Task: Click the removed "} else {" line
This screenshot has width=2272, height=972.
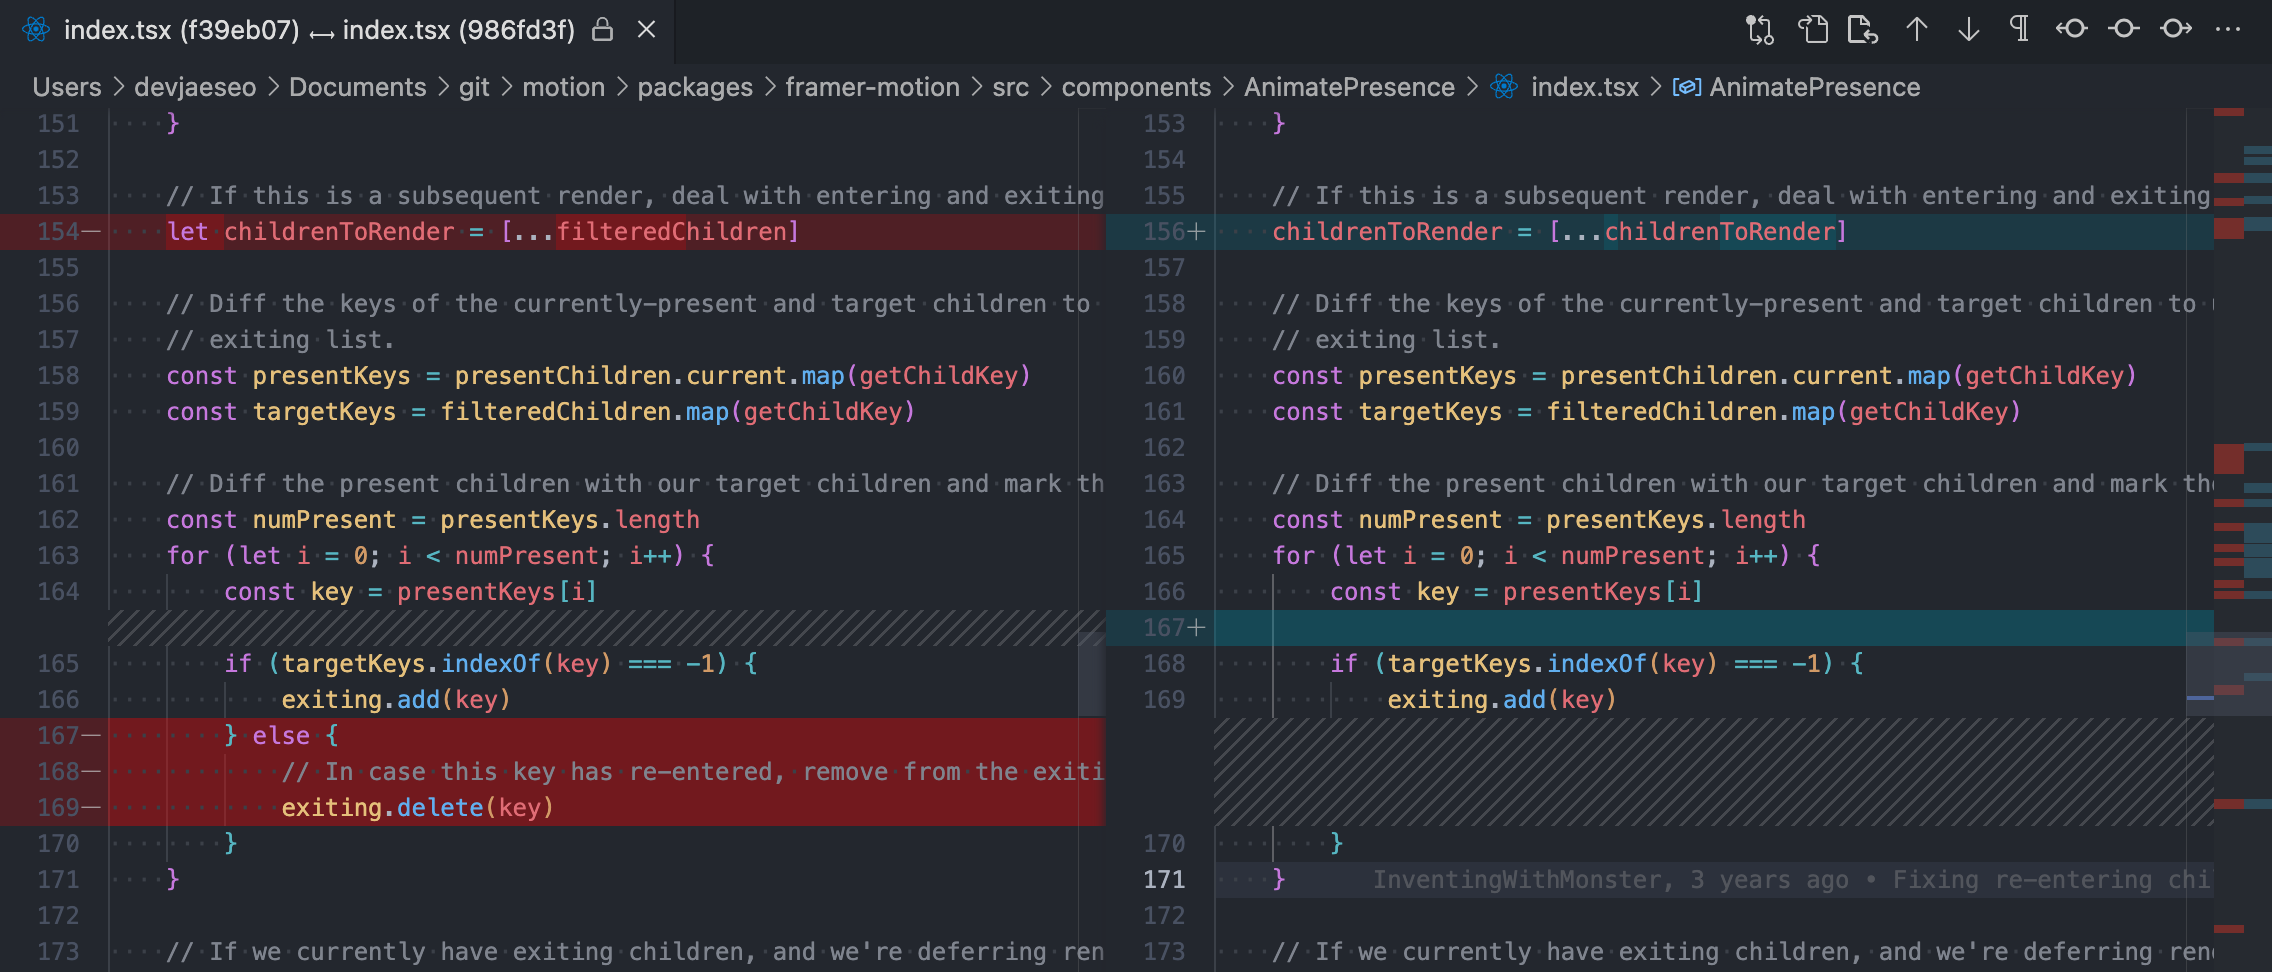Action: point(281,736)
